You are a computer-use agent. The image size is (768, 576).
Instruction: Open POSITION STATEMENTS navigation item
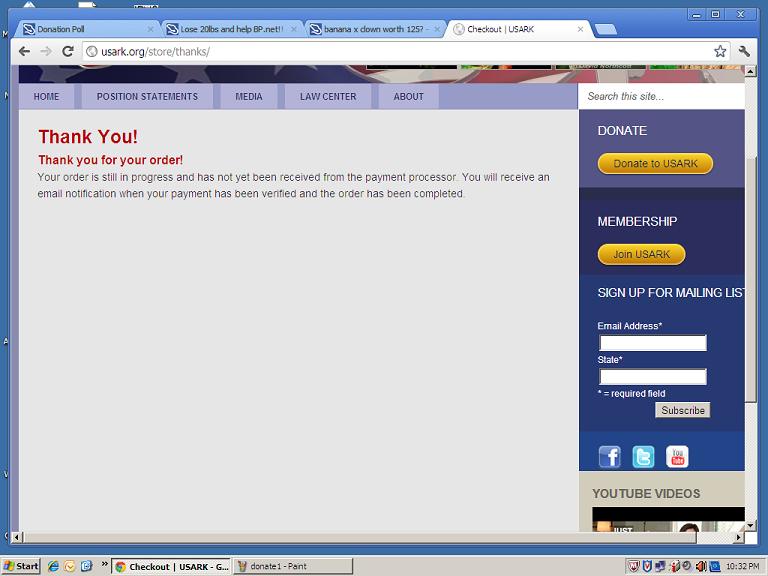point(147,96)
